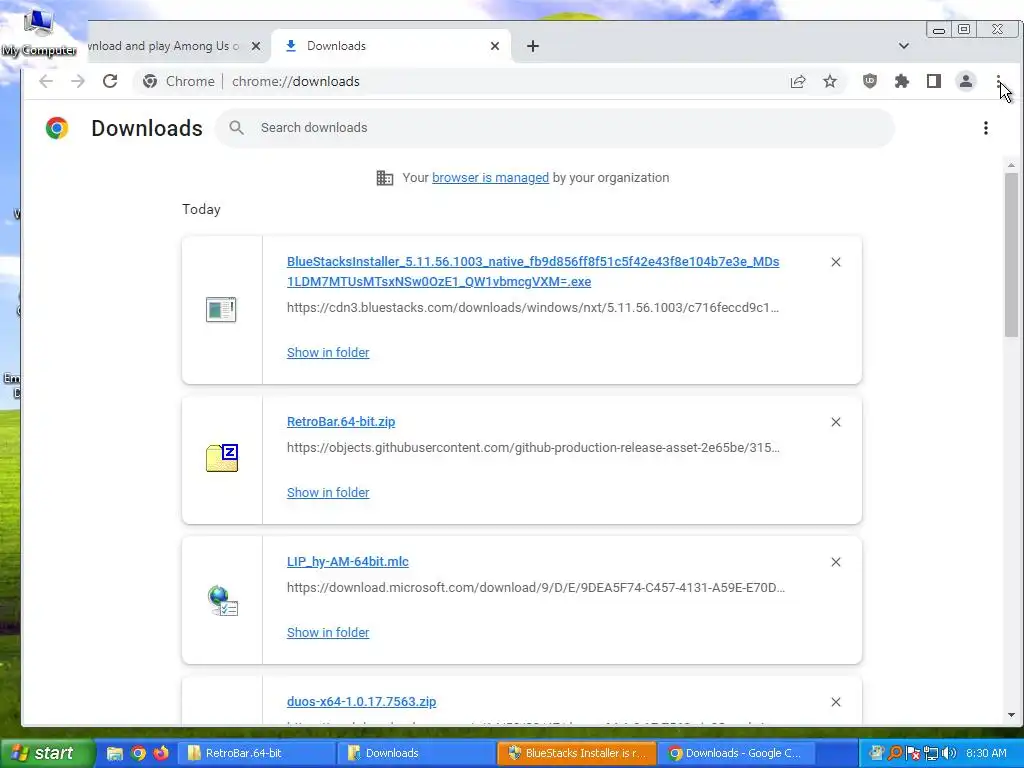Open the Downloads page more actions menu

click(985, 128)
